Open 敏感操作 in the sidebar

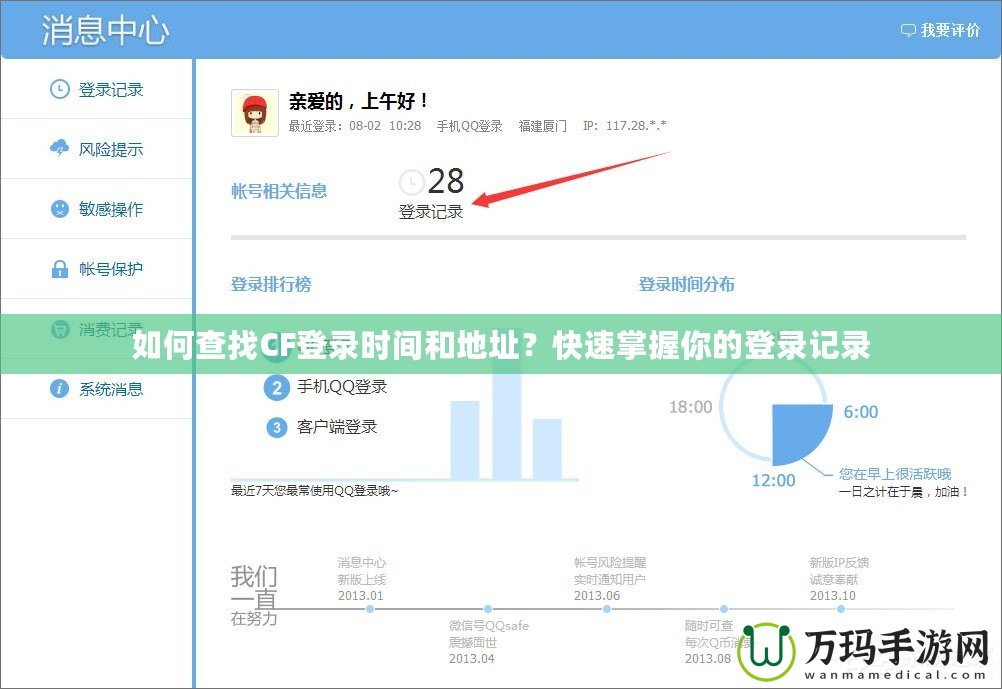[x=97, y=208]
